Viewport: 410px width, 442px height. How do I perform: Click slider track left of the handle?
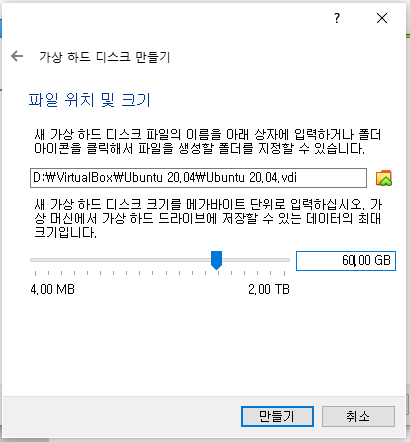pyautogui.click(x=120, y=260)
